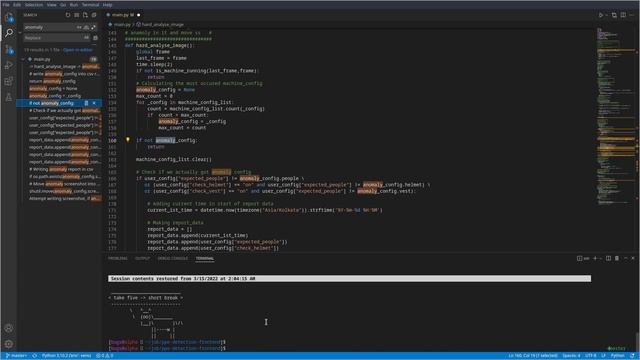Click the Open in editor link
This screenshot has height=360, width=640.
(x=78, y=50)
